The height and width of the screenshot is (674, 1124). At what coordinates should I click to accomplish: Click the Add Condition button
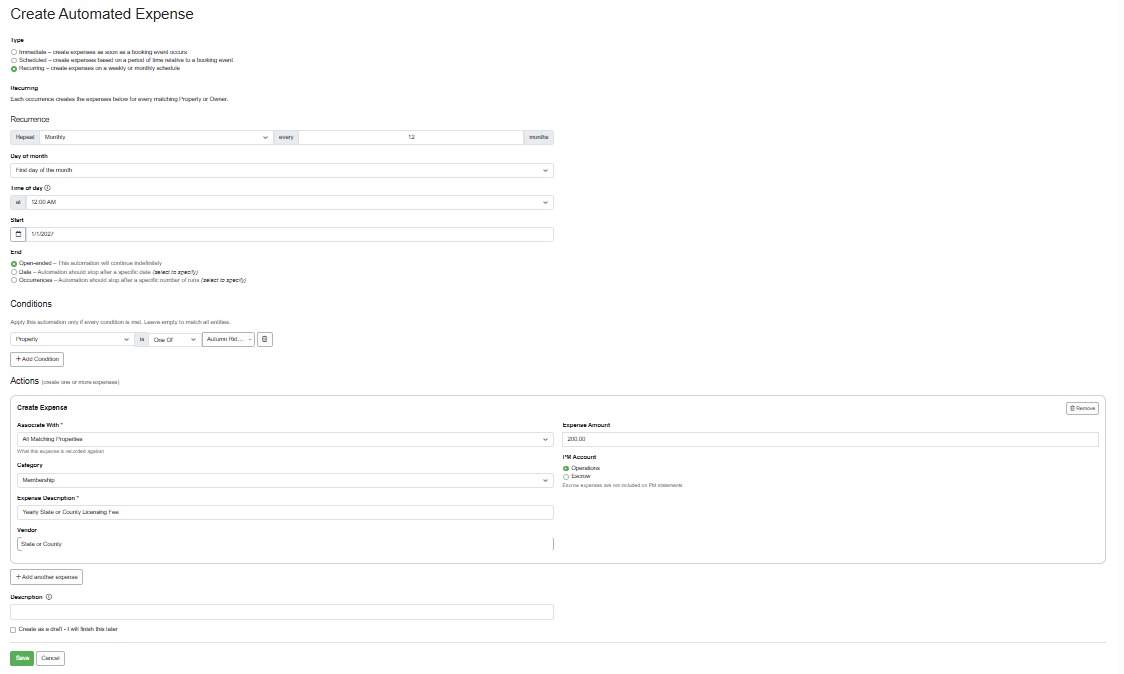tap(37, 359)
